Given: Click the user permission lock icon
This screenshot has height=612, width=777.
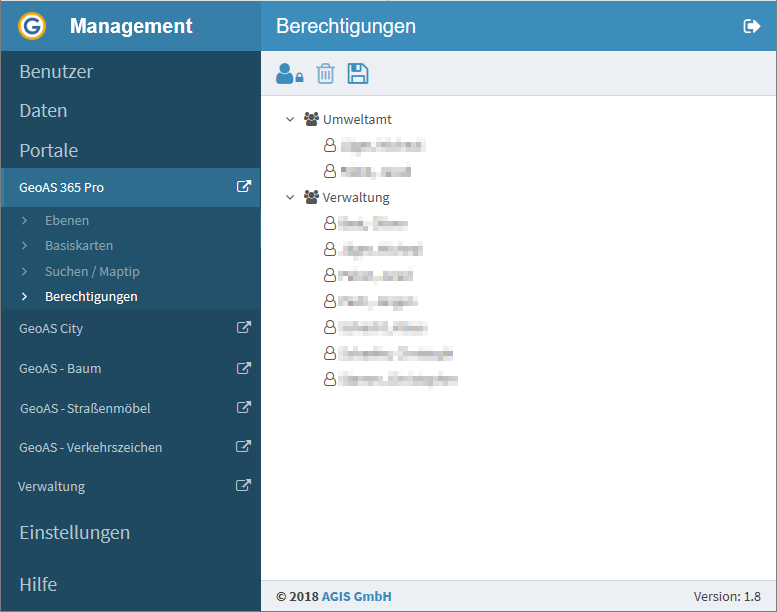Looking at the screenshot, I should click(x=289, y=74).
